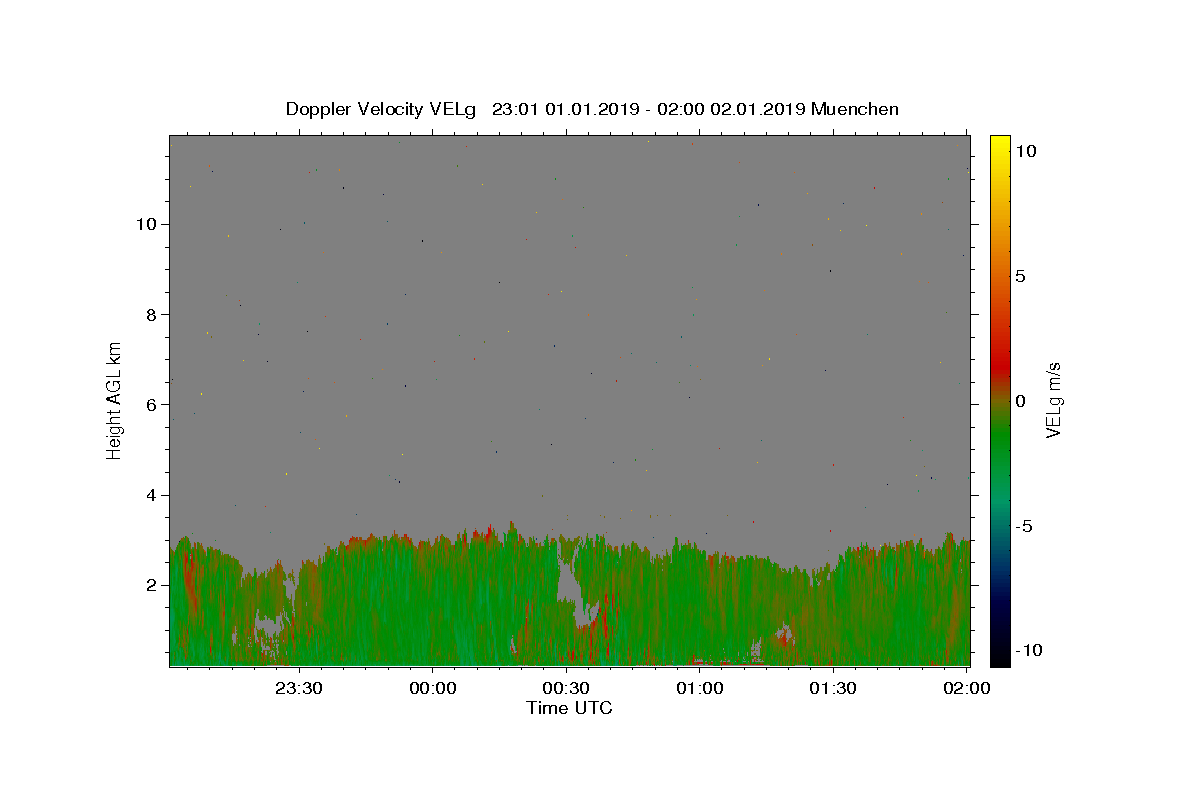Click the 'Muenchen' location text in title
This screenshot has width=1200, height=800.
pos(855,109)
